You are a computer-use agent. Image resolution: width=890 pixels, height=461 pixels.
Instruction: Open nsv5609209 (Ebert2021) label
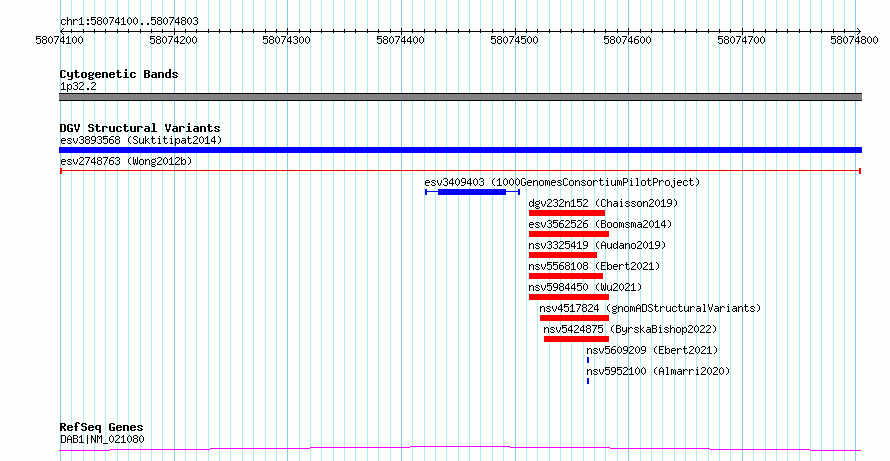pos(652,350)
